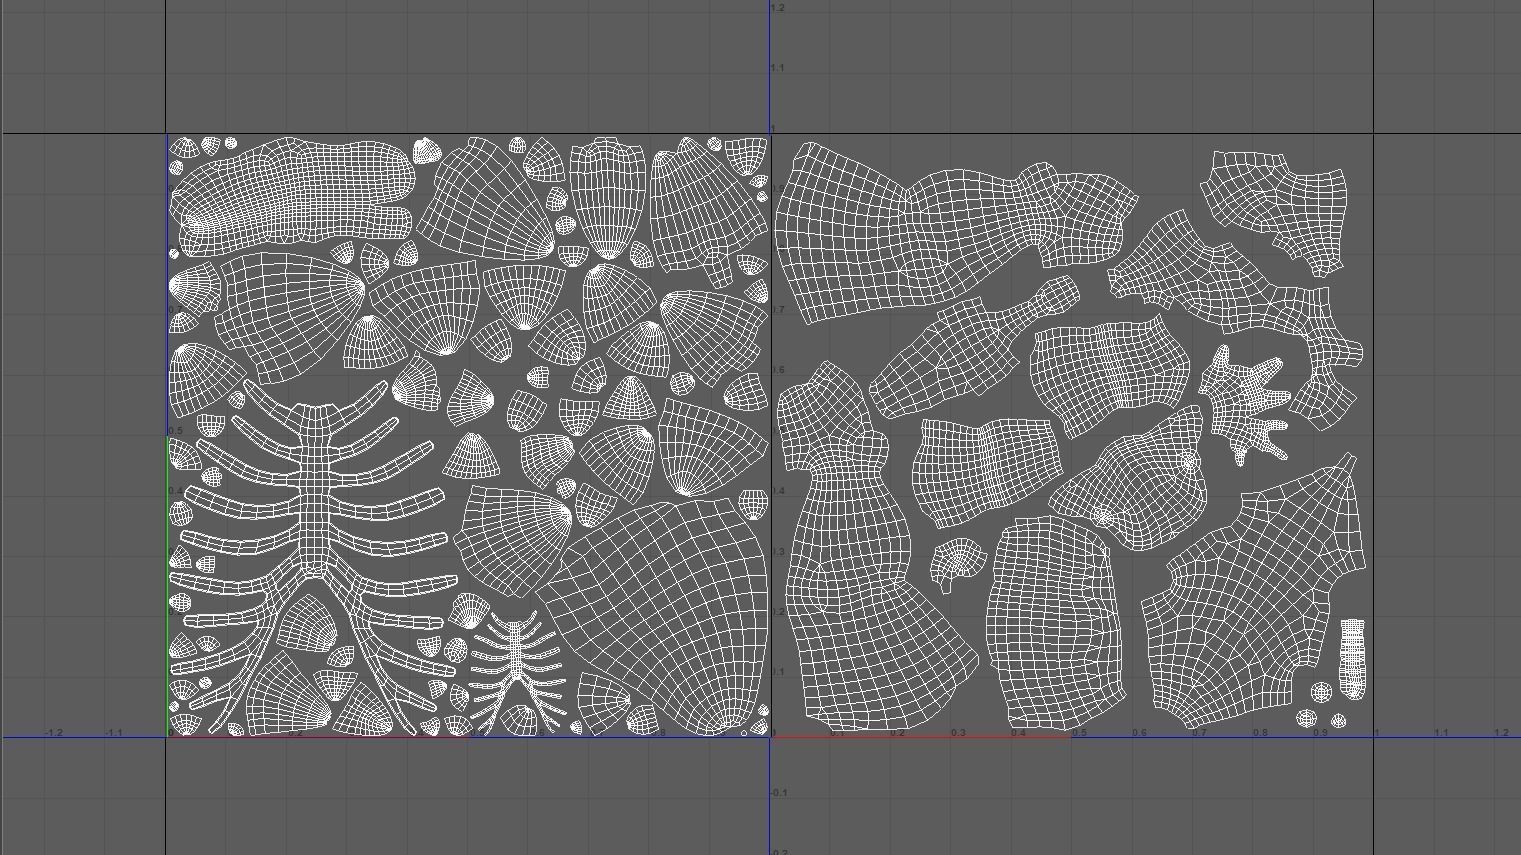Viewport: 1521px width, 855px height.
Task: Click the 1.2 label on the vertical axis
Action: [x=778, y=8]
